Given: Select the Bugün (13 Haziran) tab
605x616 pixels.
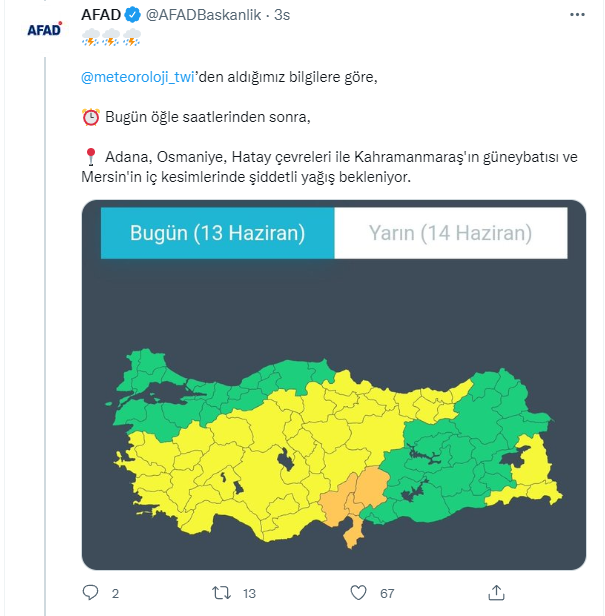Looking at the screenshot, I should pyautogui.click(x=217, y=234).
